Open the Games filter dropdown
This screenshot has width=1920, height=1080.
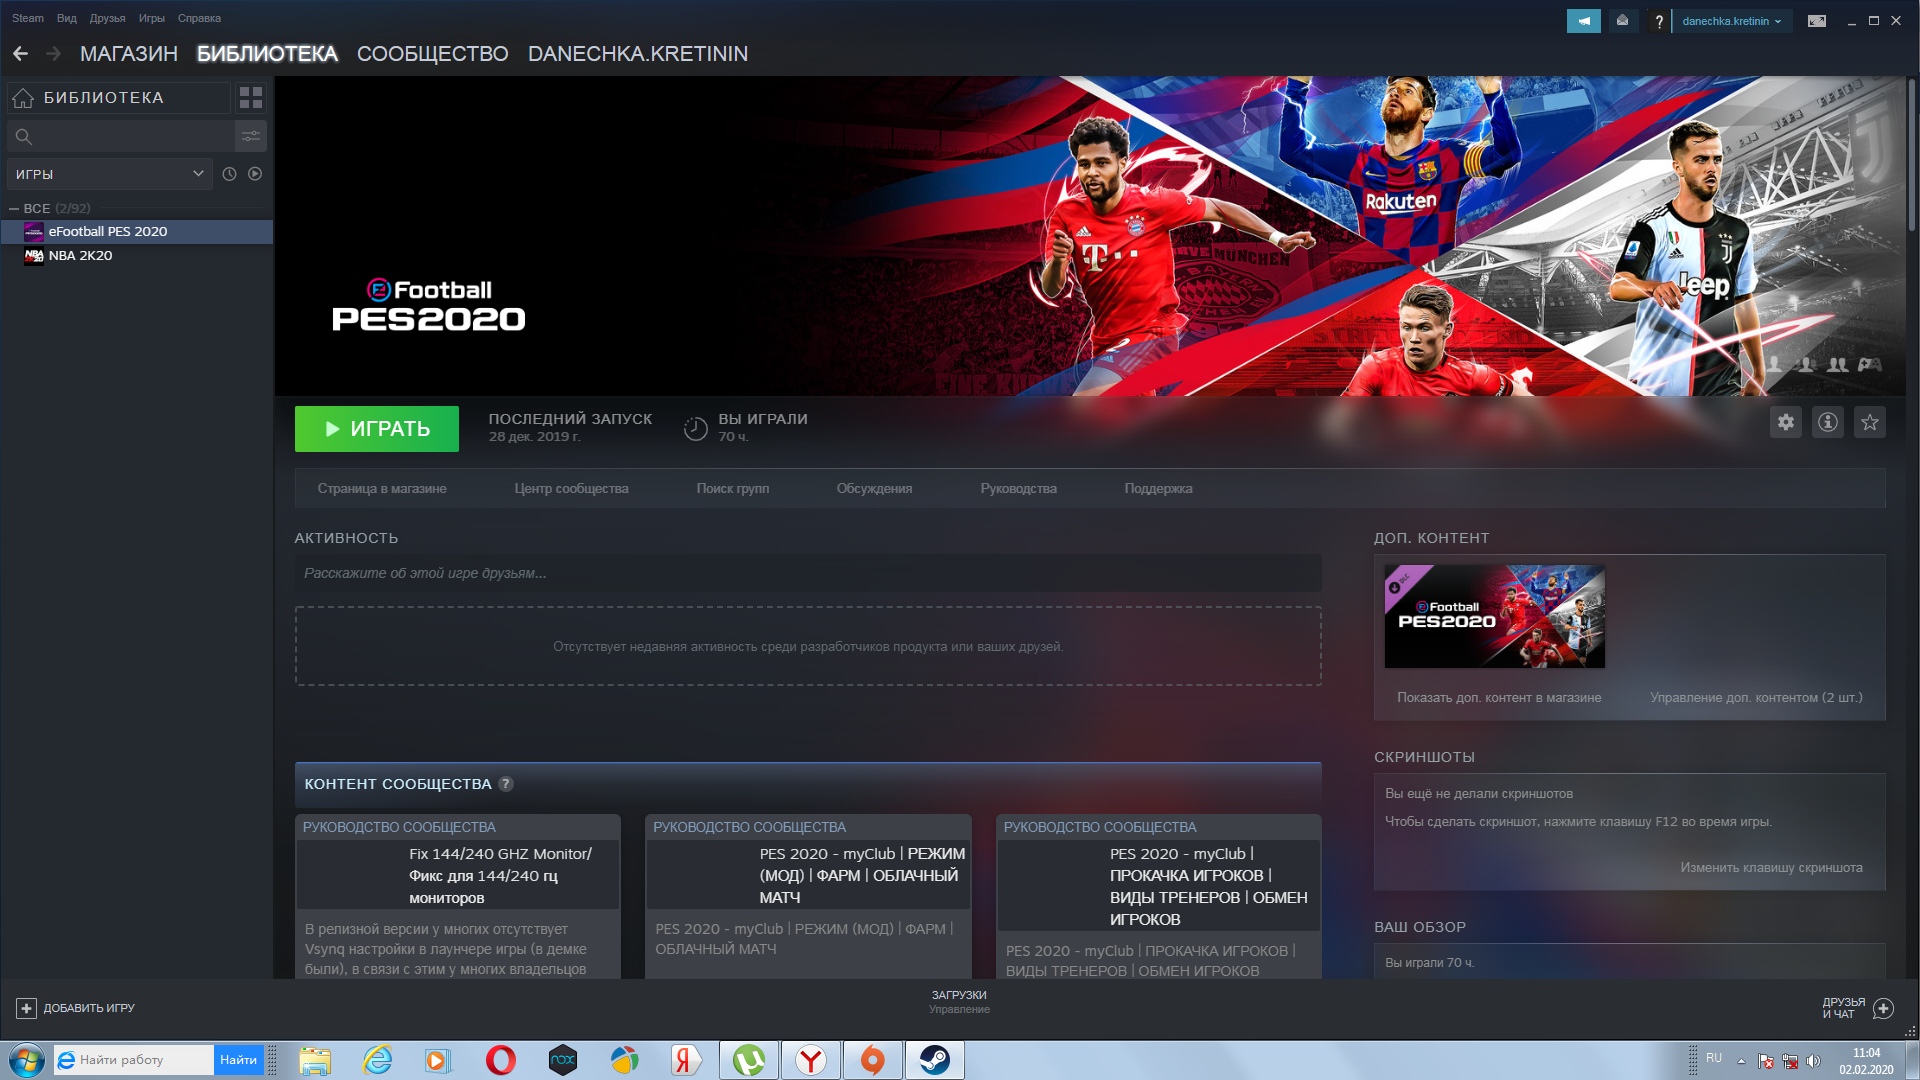click(x=109, y=174)
